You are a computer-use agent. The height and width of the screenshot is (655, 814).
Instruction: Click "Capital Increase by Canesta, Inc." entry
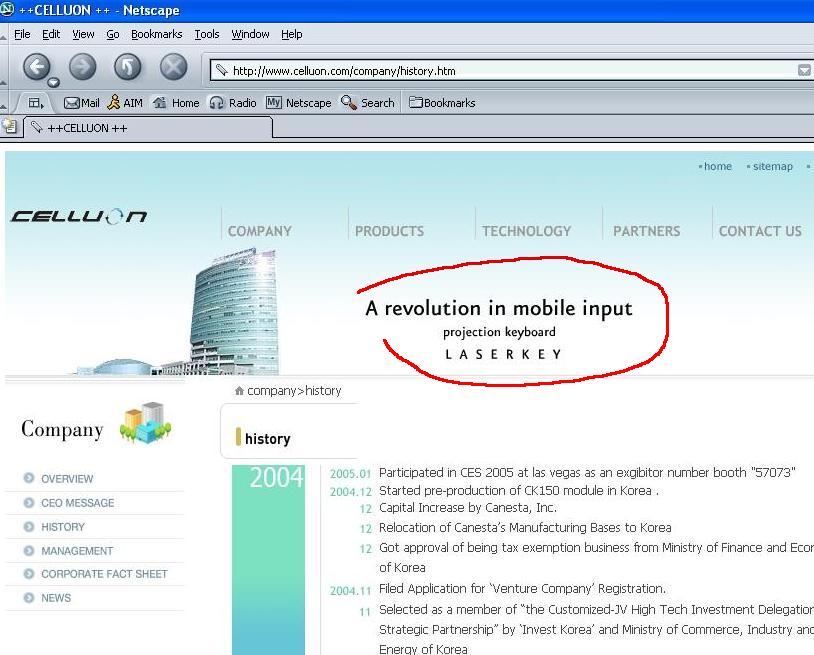(x=468, y=508)
